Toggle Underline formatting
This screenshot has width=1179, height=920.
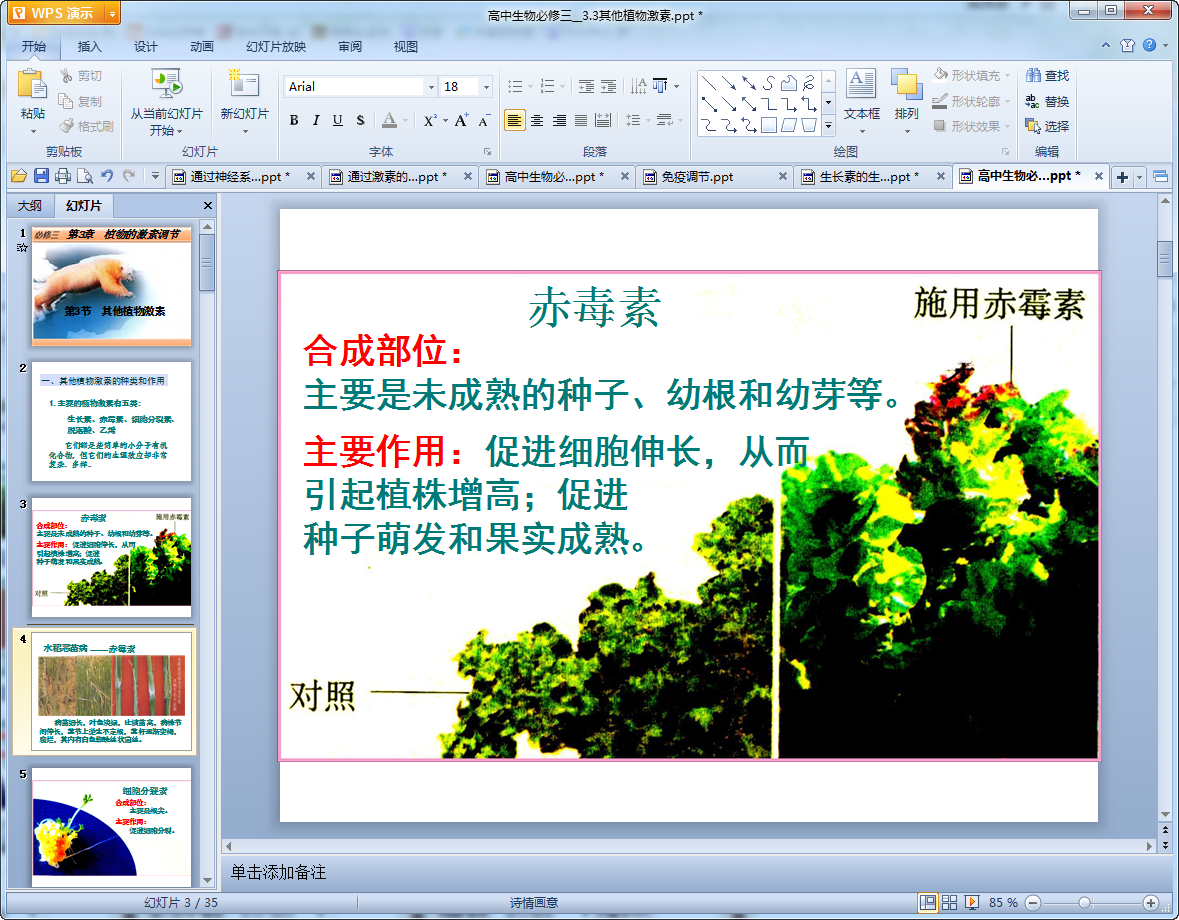[338, 120]
